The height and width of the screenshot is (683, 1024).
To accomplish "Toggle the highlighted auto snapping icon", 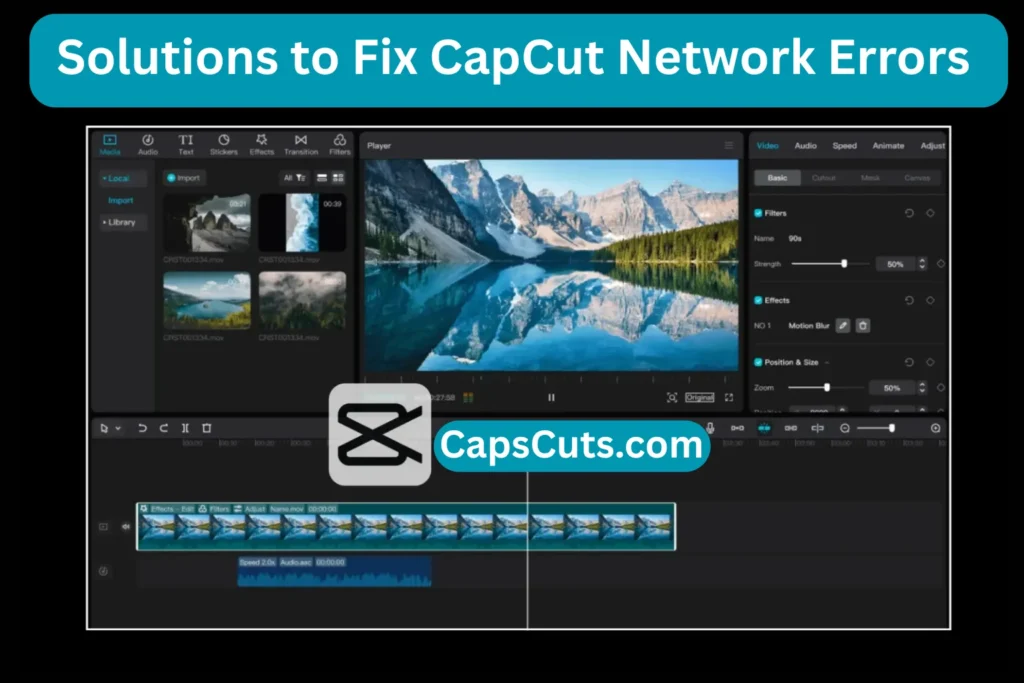I will (764, 428).
